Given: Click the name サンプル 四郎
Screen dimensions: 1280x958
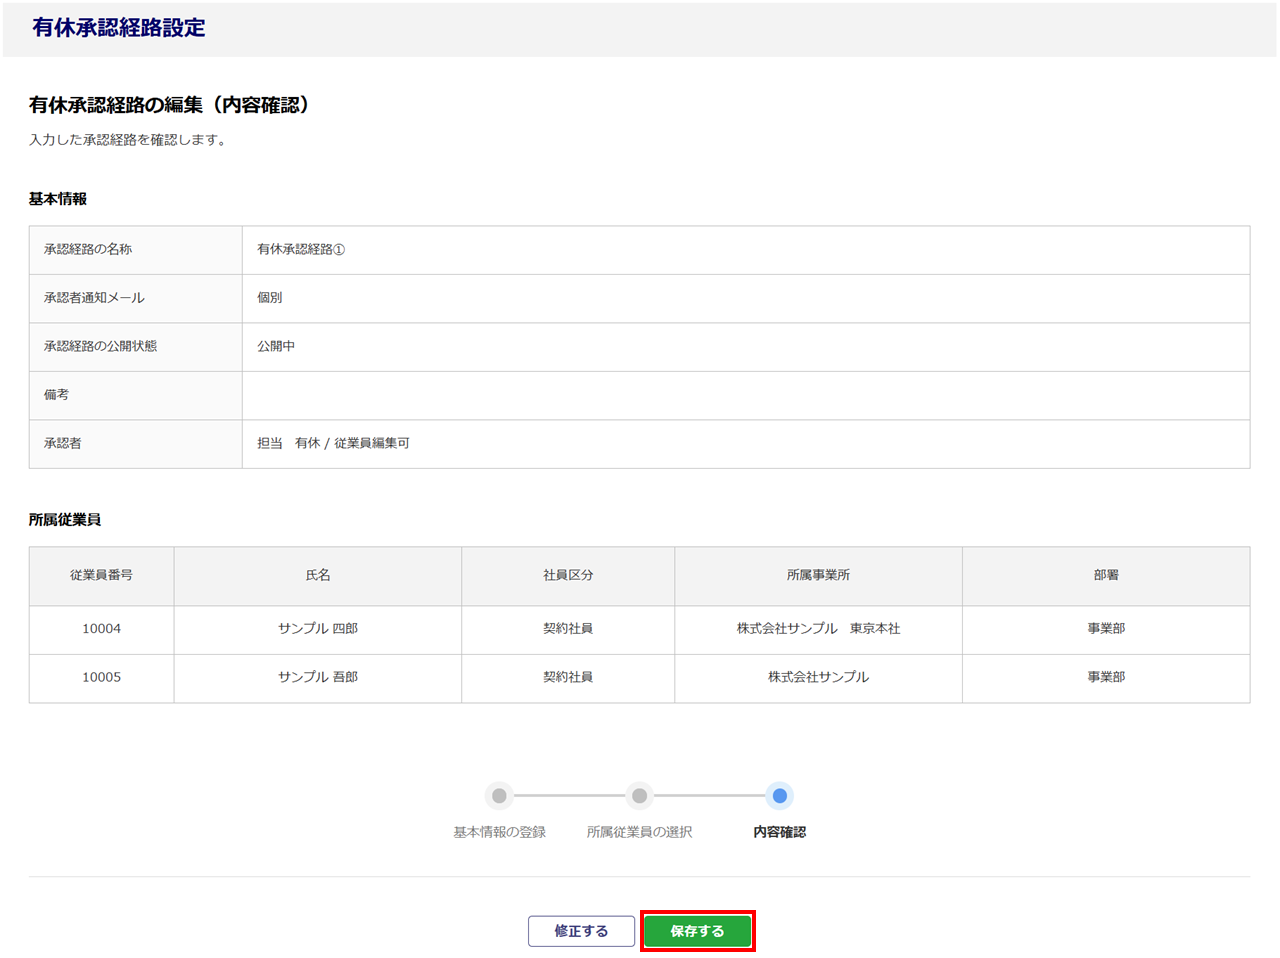Looking at the screenshot, I should tap(317, 629).
